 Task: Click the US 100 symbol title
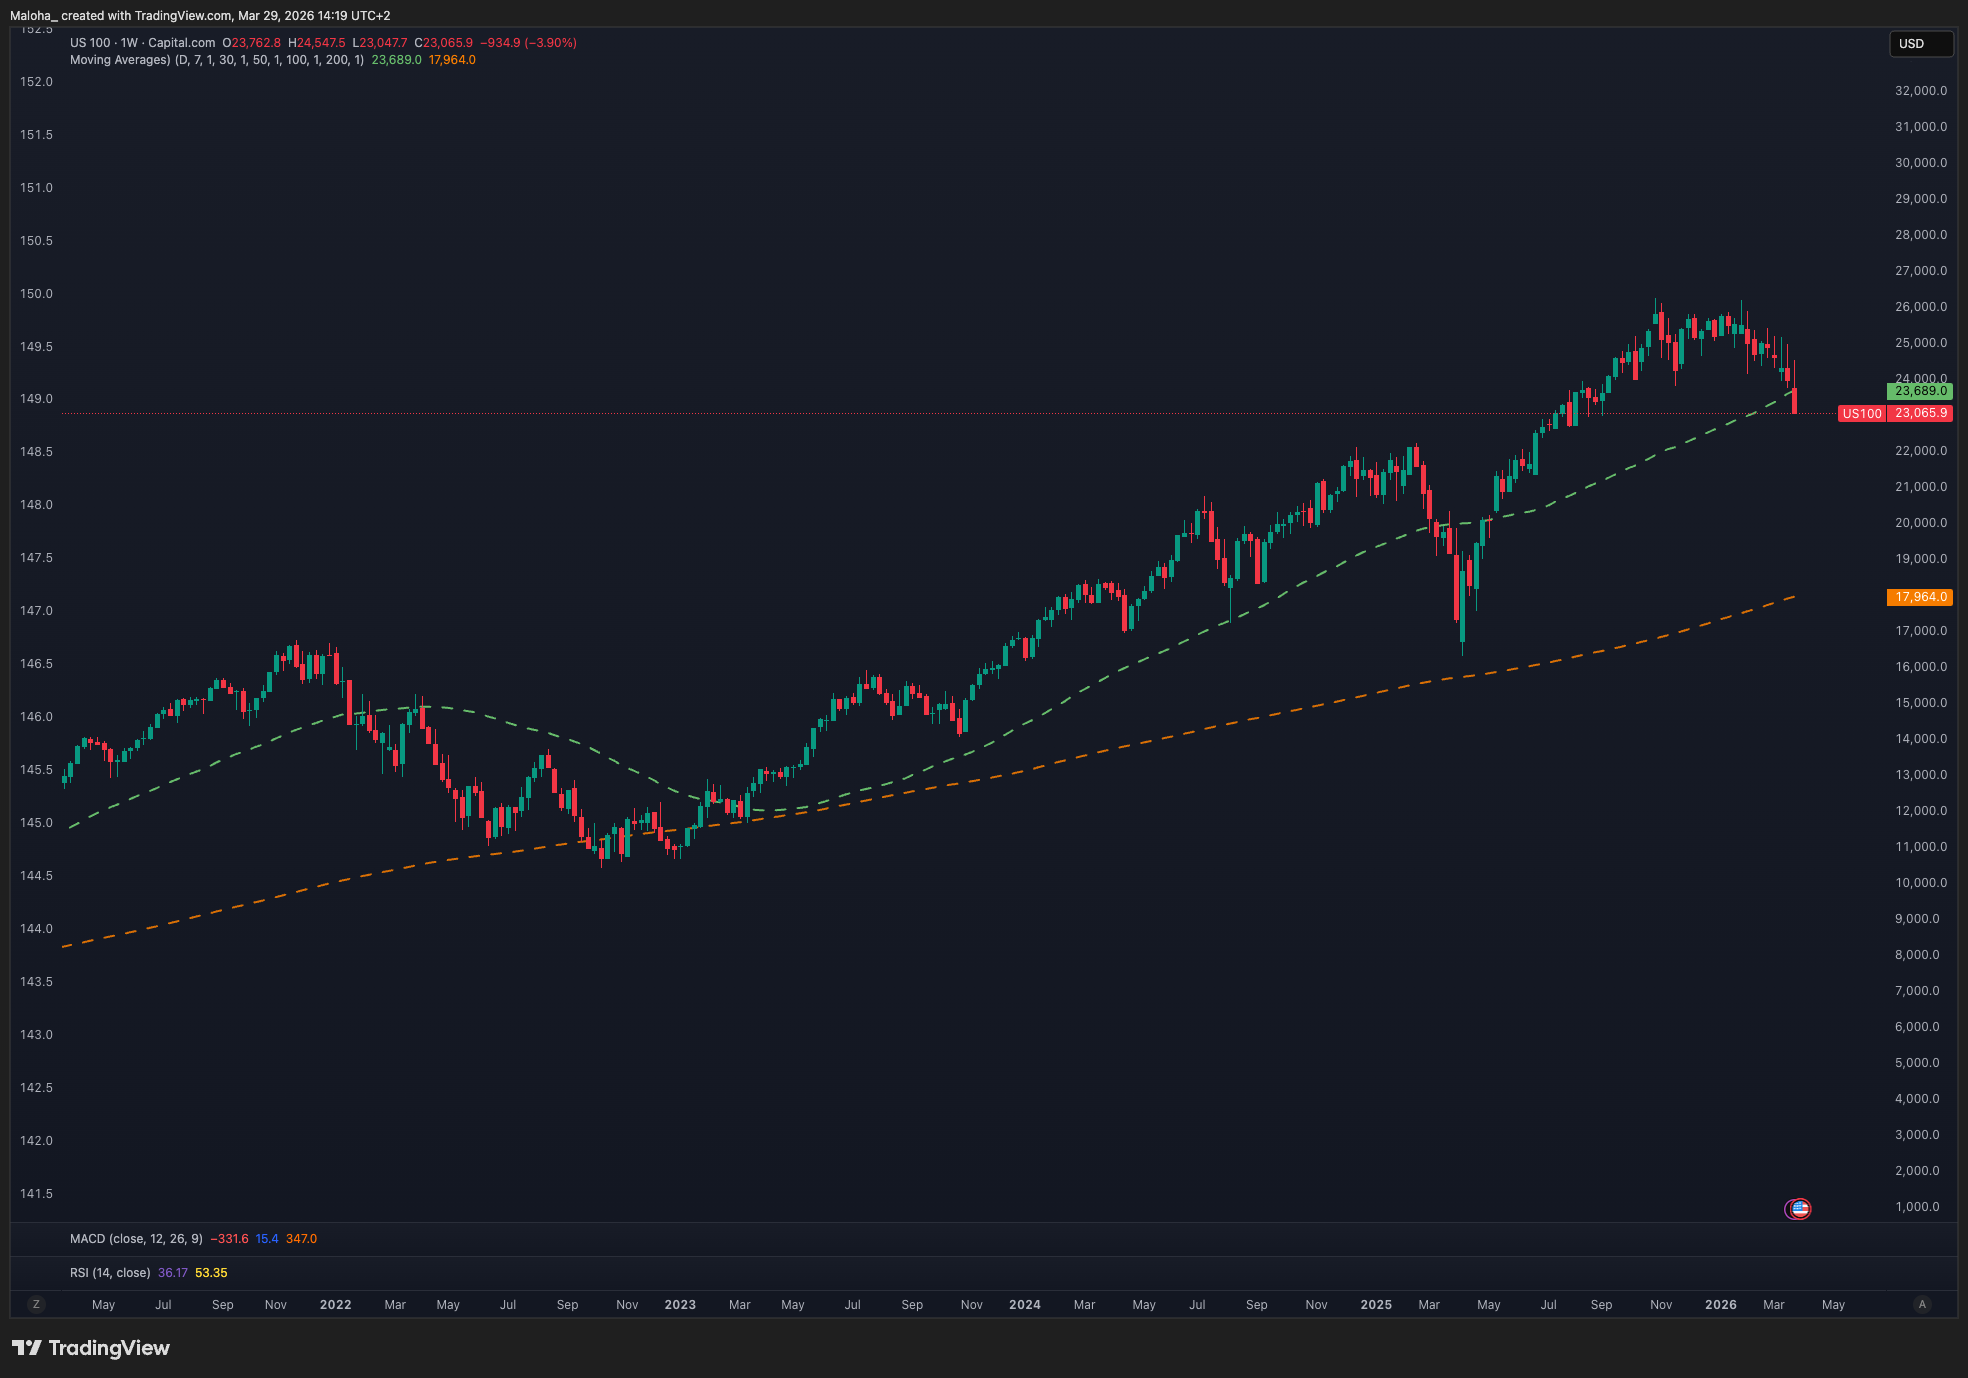90,43
